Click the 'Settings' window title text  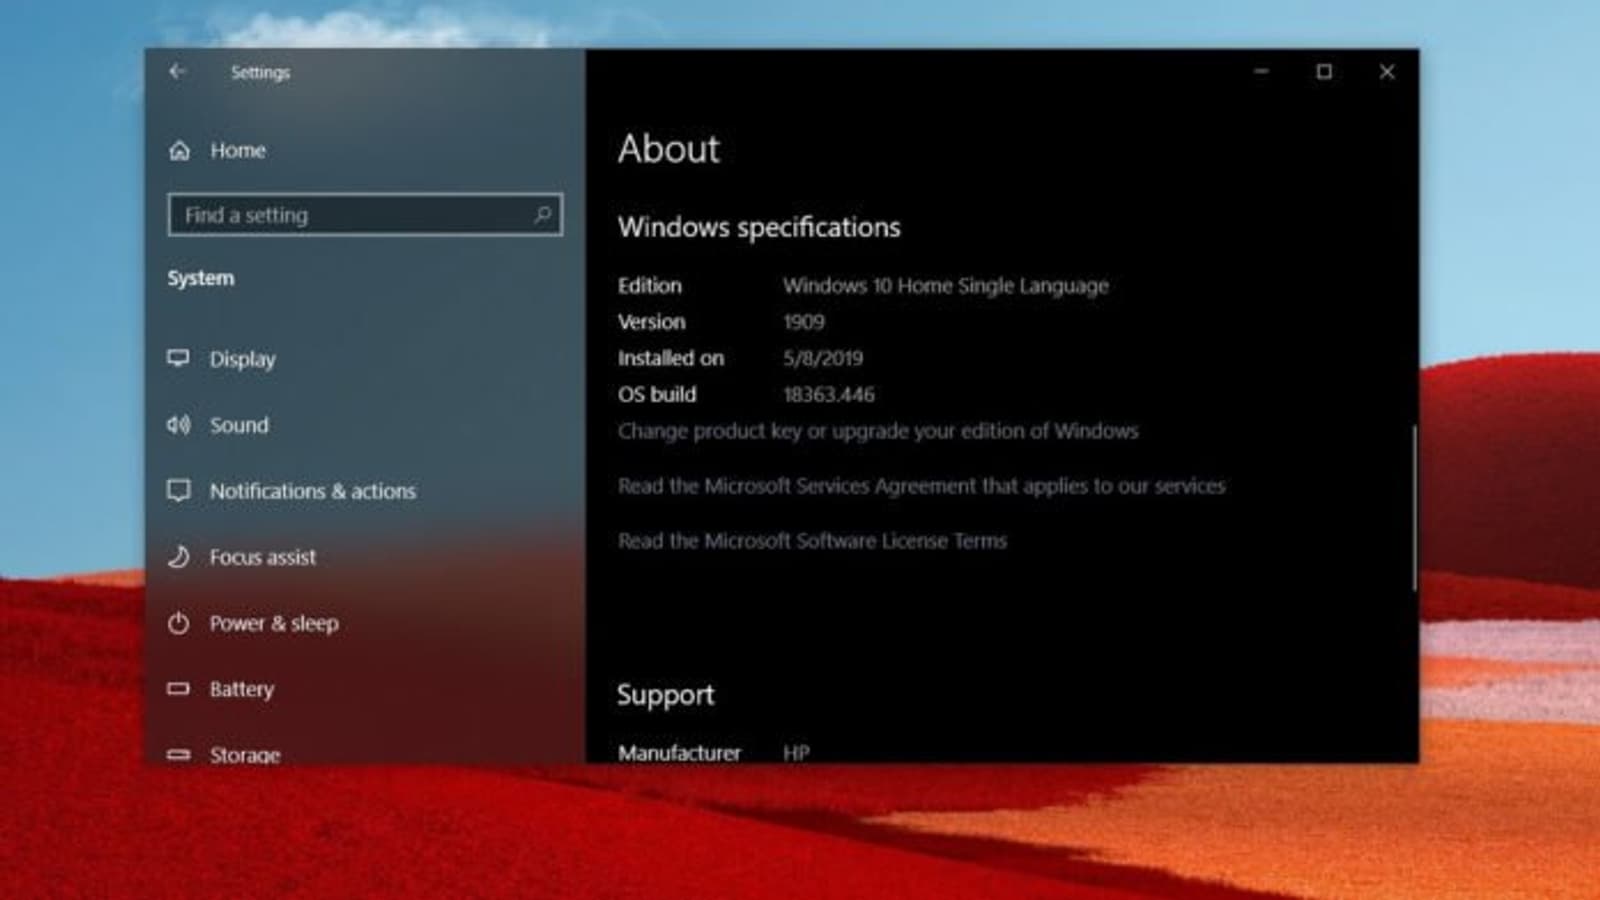point(260,72)
